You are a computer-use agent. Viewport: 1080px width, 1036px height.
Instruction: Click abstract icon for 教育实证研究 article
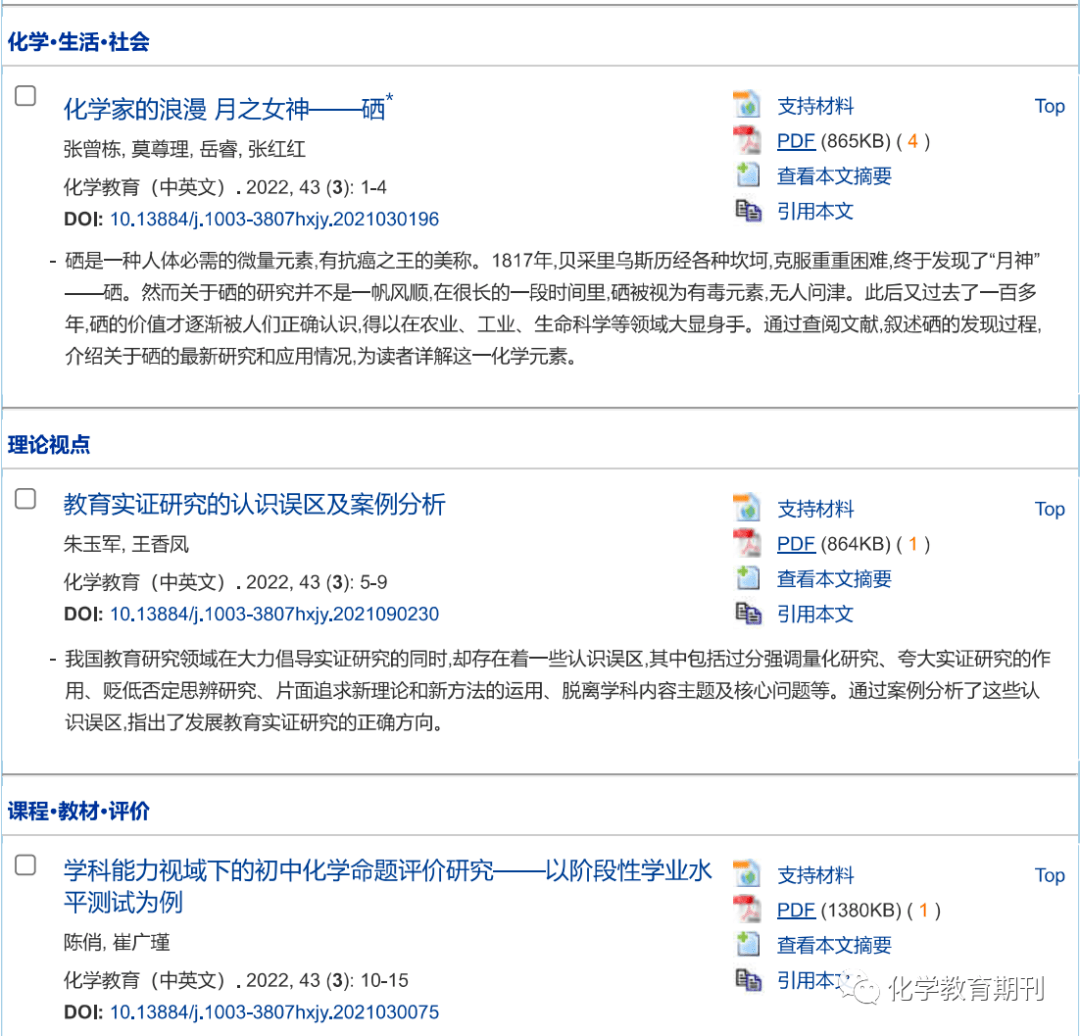(x=746, y=578)
